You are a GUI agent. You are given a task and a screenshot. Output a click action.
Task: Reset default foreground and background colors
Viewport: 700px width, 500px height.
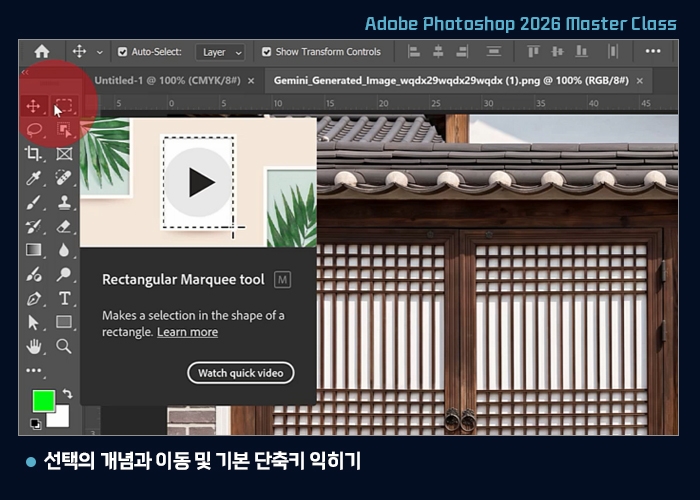tap(35, 424)
